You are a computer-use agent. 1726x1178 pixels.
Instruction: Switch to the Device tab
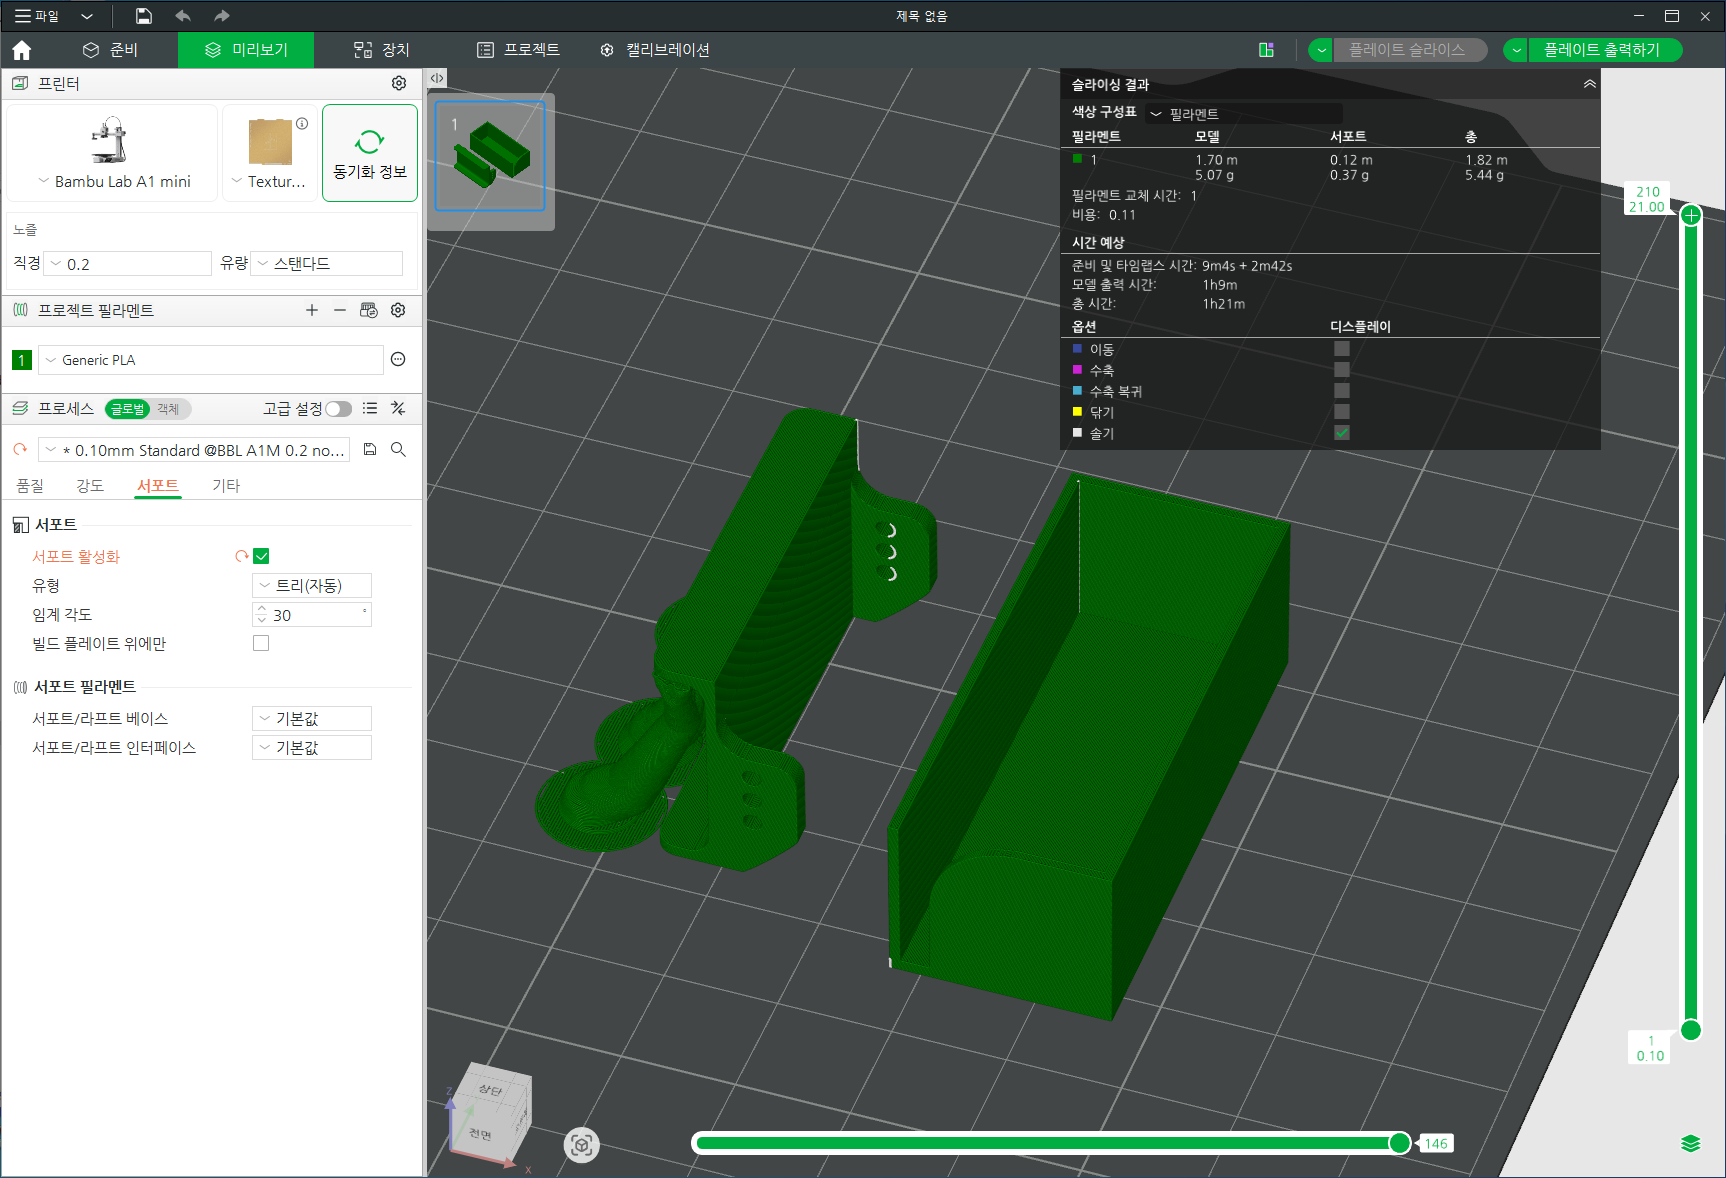click(x=382, y=50)
